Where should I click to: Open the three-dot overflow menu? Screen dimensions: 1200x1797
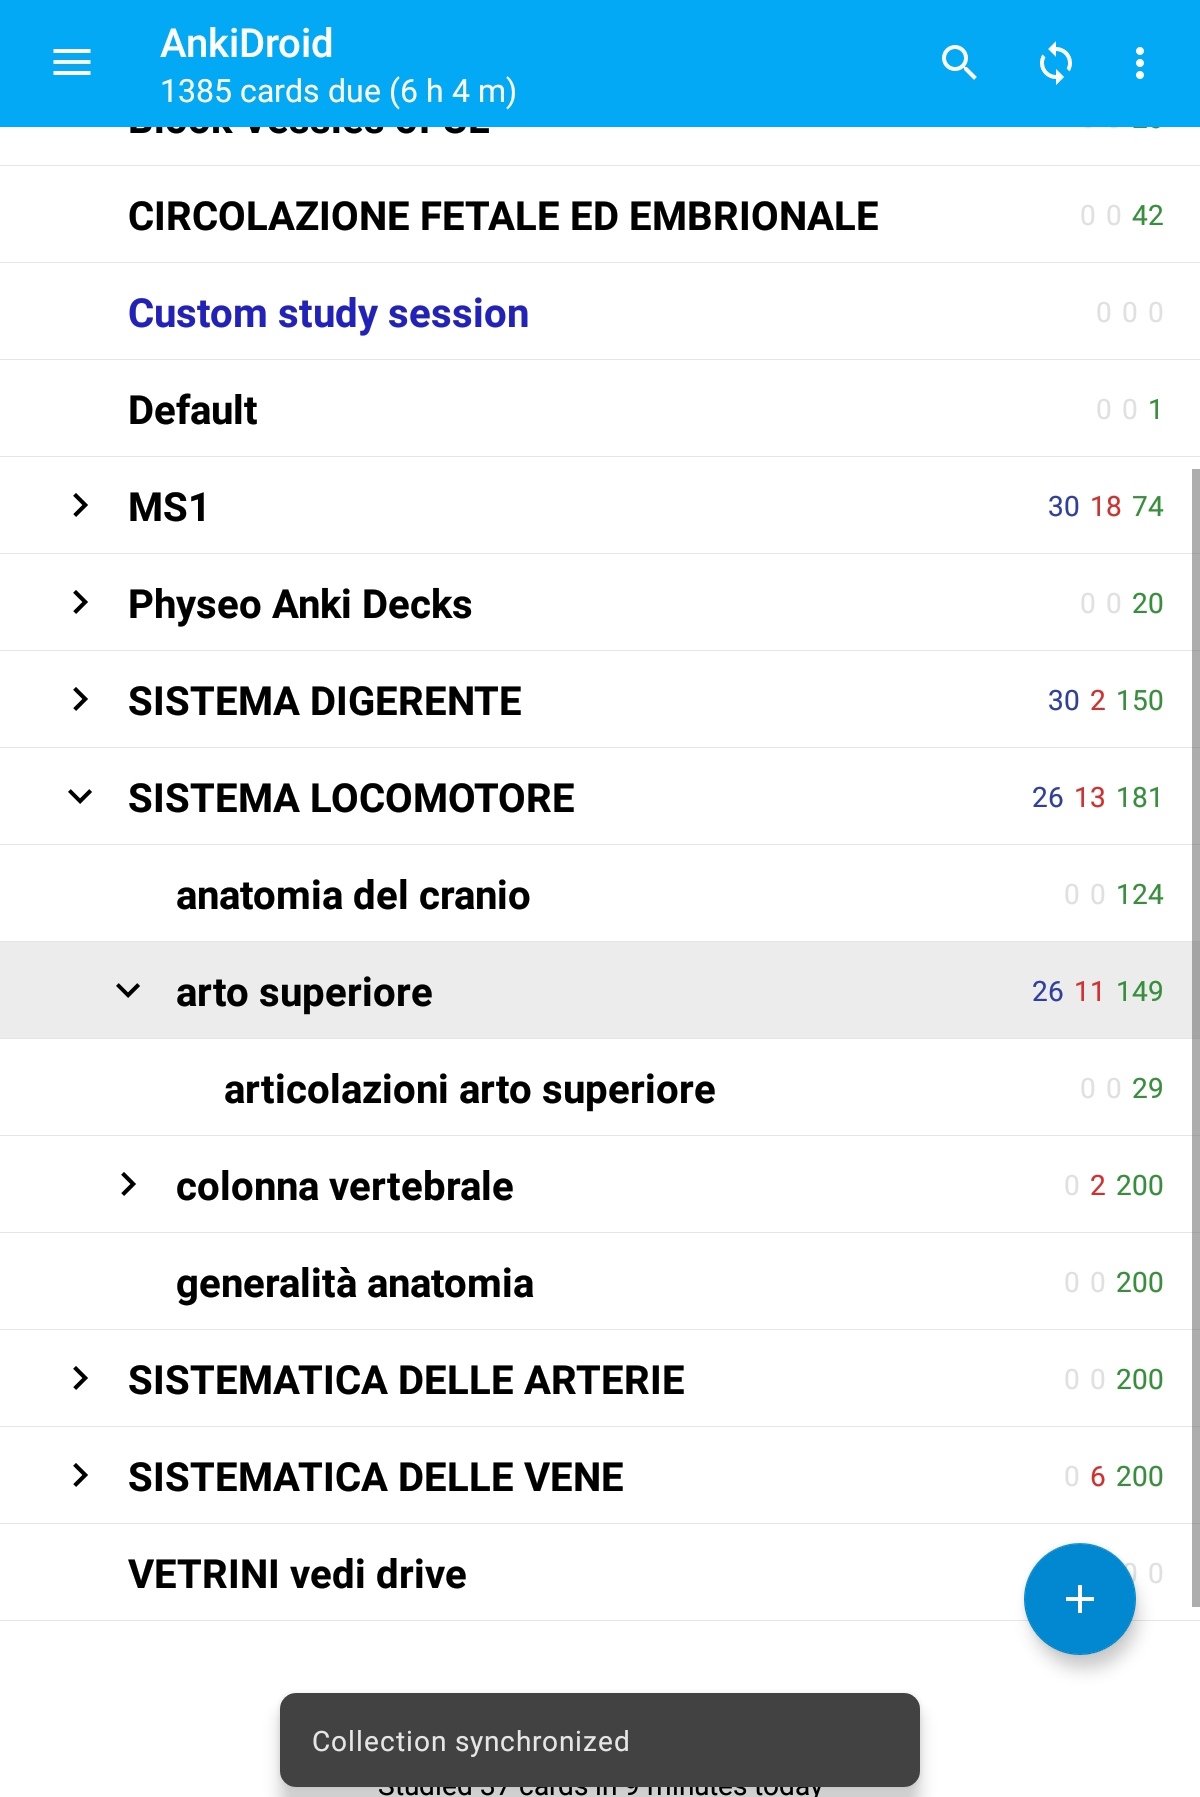[1139, 63]
